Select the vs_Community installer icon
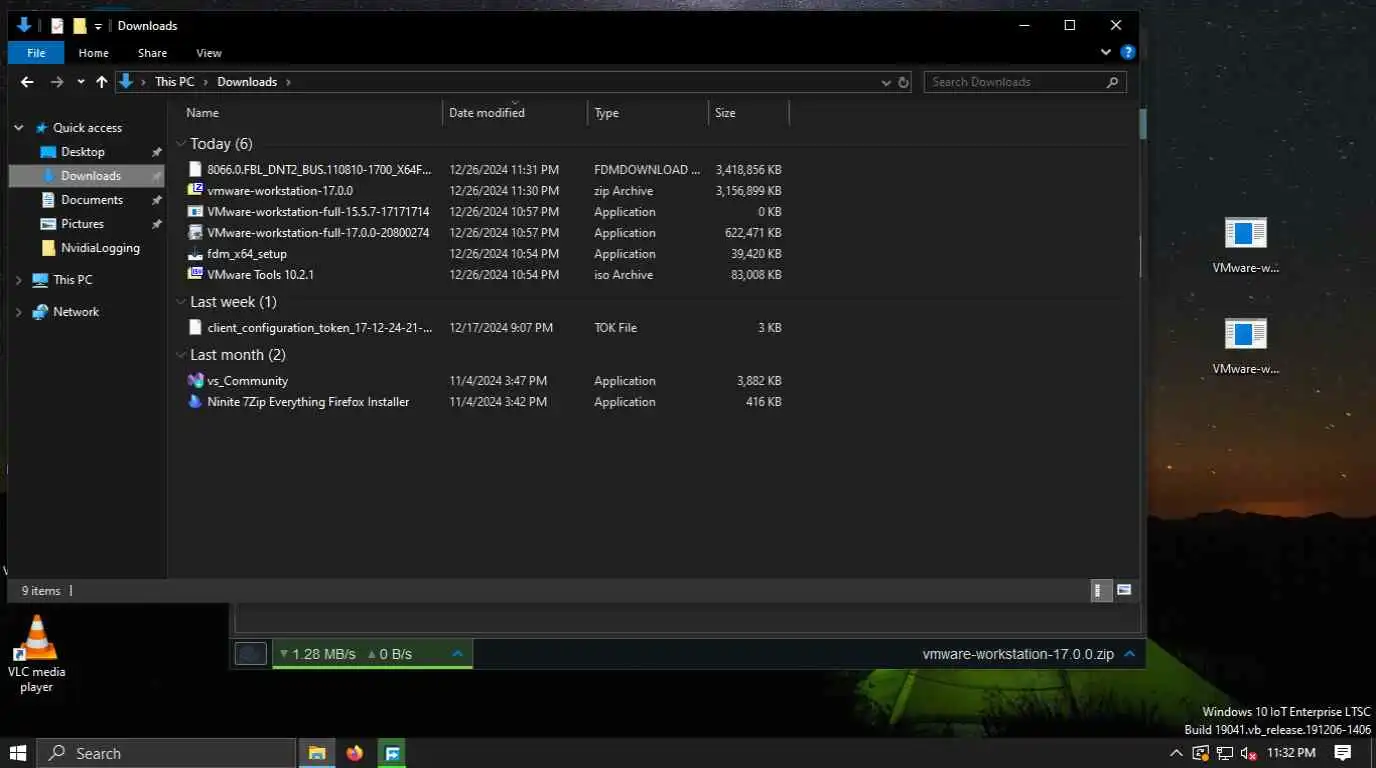The width and height of the screenshot is (1376, 768). click(196, 381)
